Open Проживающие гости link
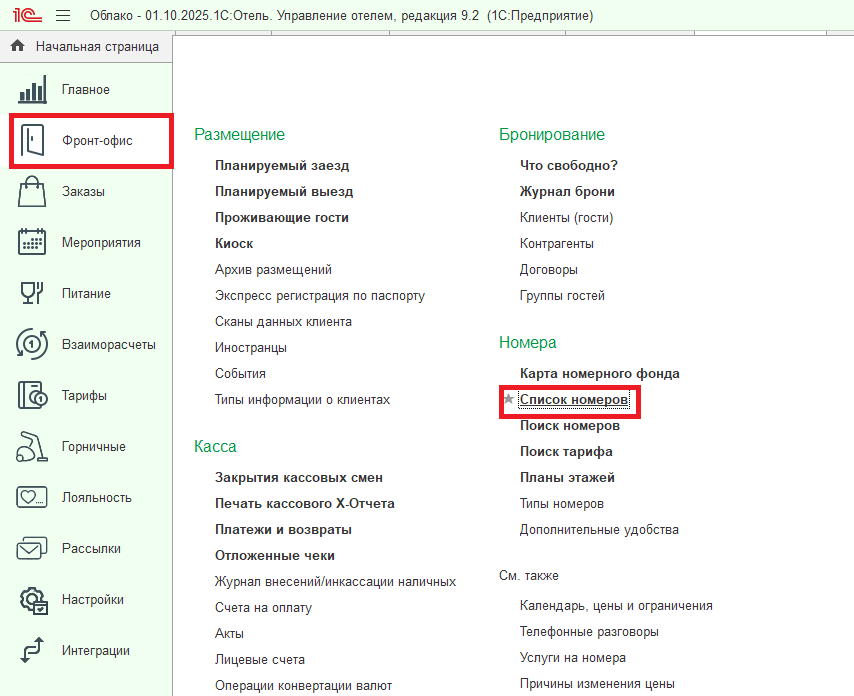Viewport: 854px width, 696px height. 282,217
